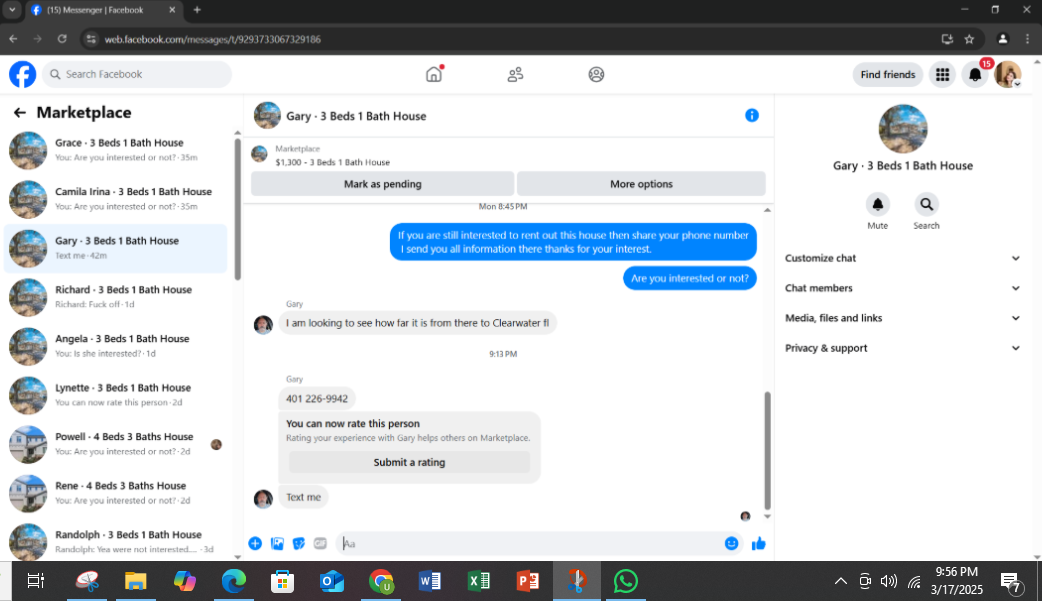The width and height of the screenshot is (1042, 601).
Task: Click the chat list scrollbar
Action: tap(237, 209)
